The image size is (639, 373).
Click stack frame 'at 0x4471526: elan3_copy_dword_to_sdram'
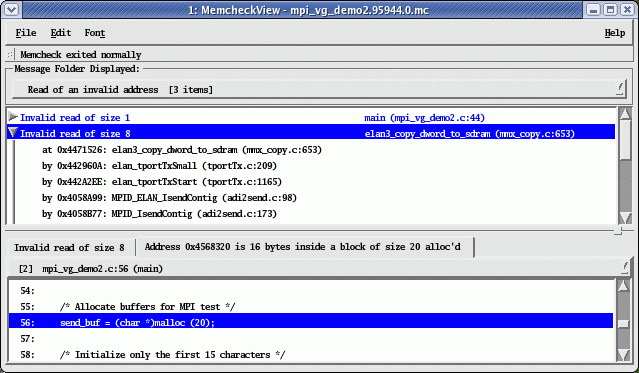click(x=182, y=150)
